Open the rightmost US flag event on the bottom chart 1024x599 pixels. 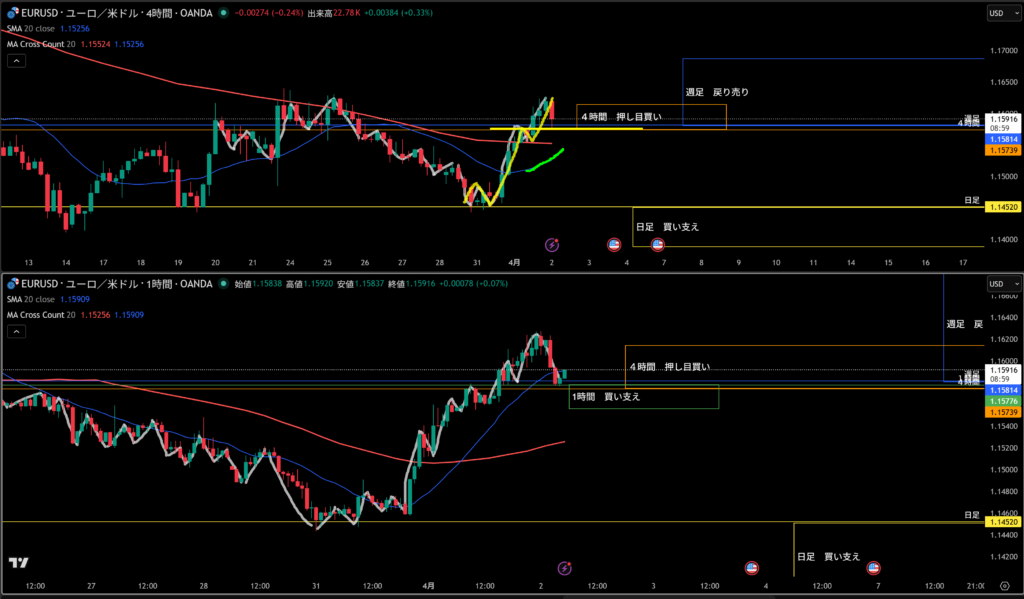coord(873,567)
